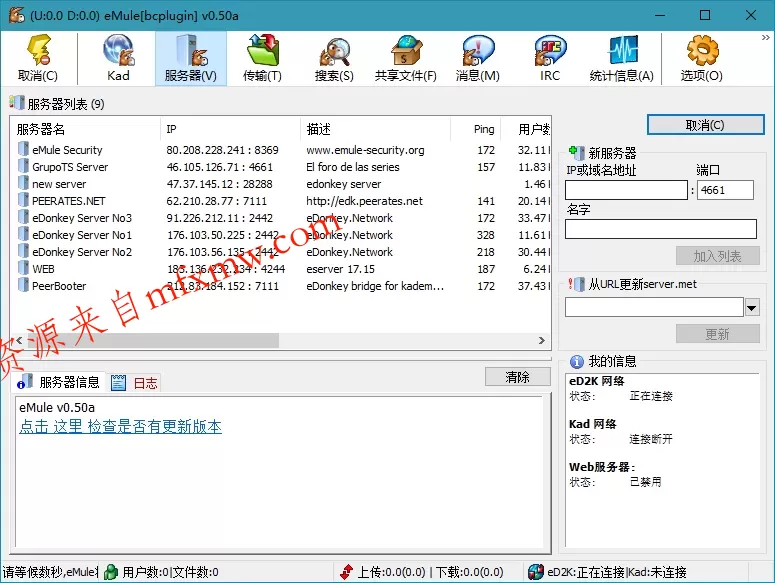Open the Shared Files (共享文件) toolbar icon
775x583 pixels.
coord(405,50)
